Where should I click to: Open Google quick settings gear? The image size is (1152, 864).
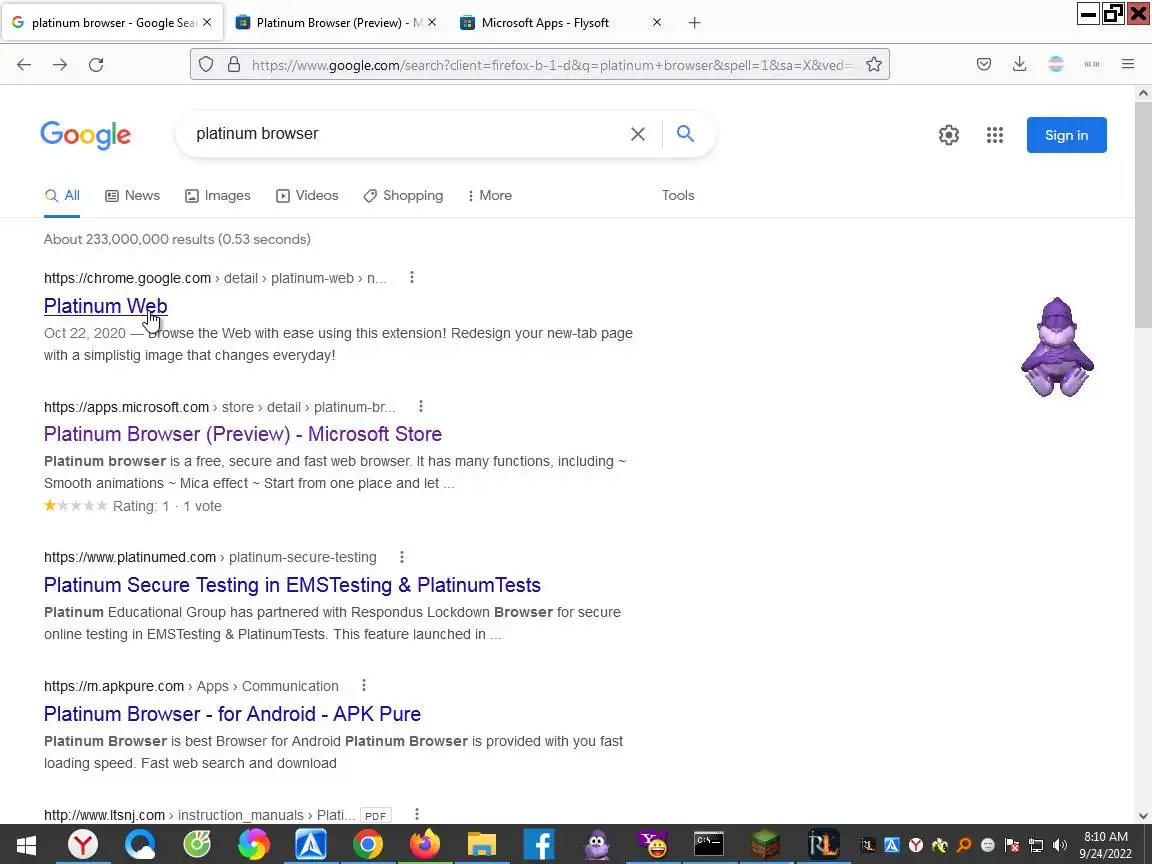coord(948,135)
